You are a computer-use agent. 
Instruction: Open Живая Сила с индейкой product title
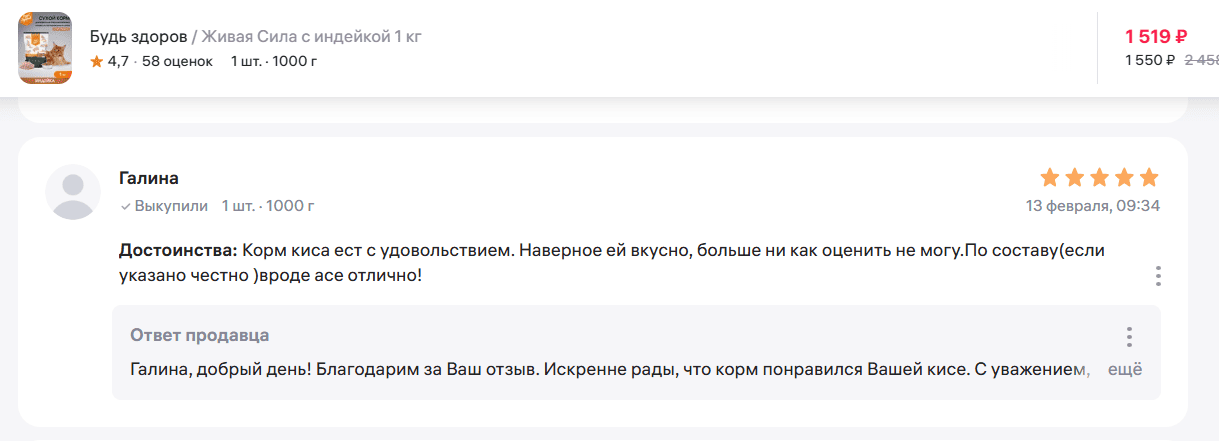311,37
